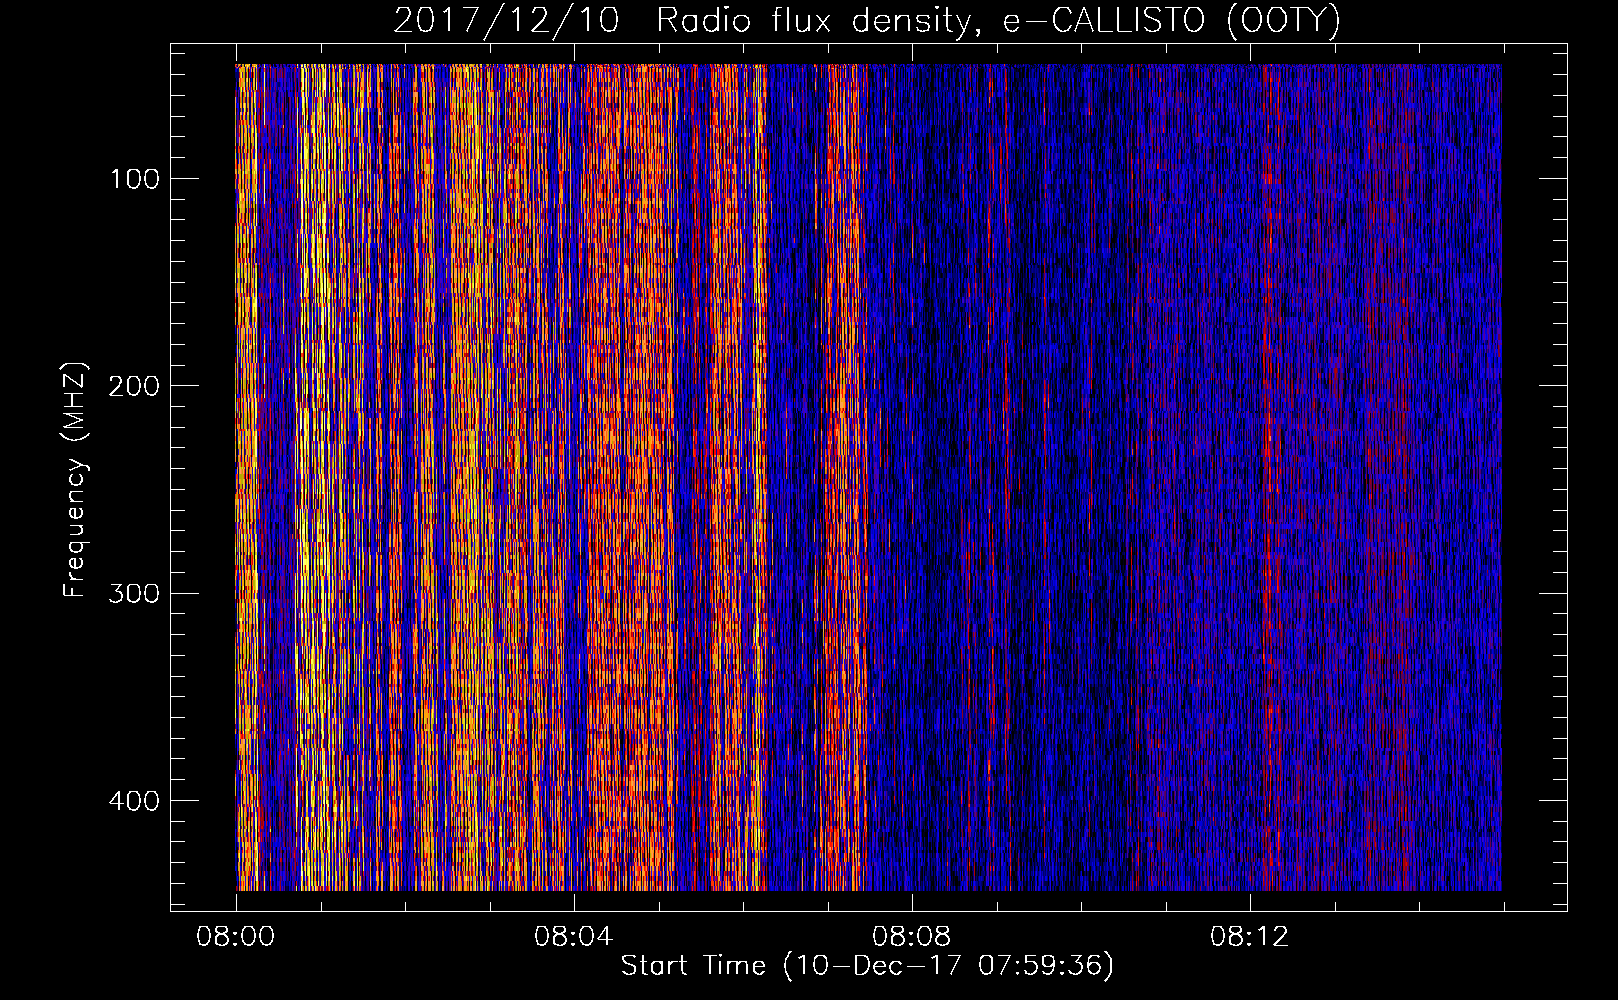The height and width of the screenshot is (1000, 1618).
Task: Click the 300 frequency tick label
Action: tap(133, 593)
